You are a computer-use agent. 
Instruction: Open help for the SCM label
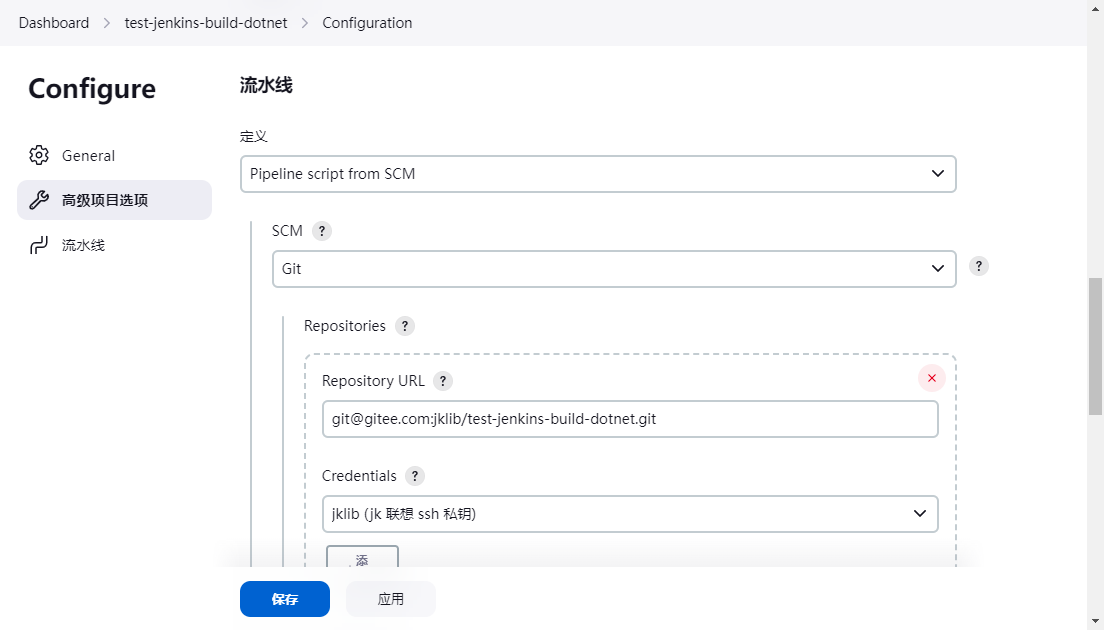(x=322, y=231)
